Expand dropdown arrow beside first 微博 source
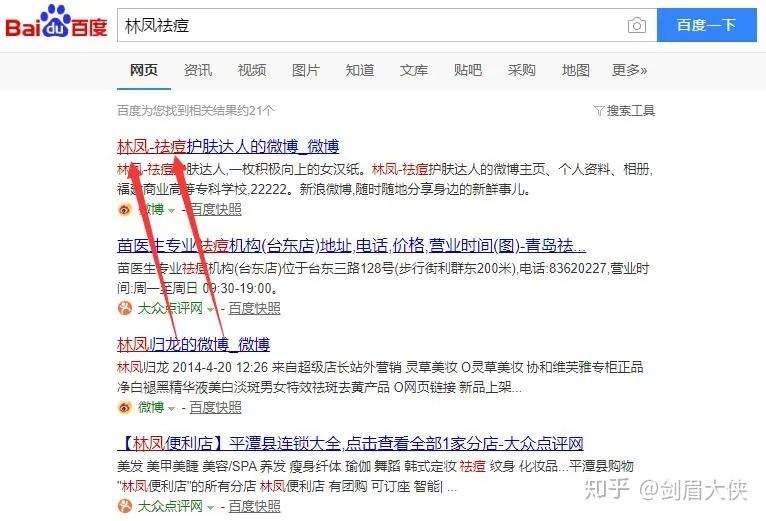766x521 pixels. (x=171, y=211)
